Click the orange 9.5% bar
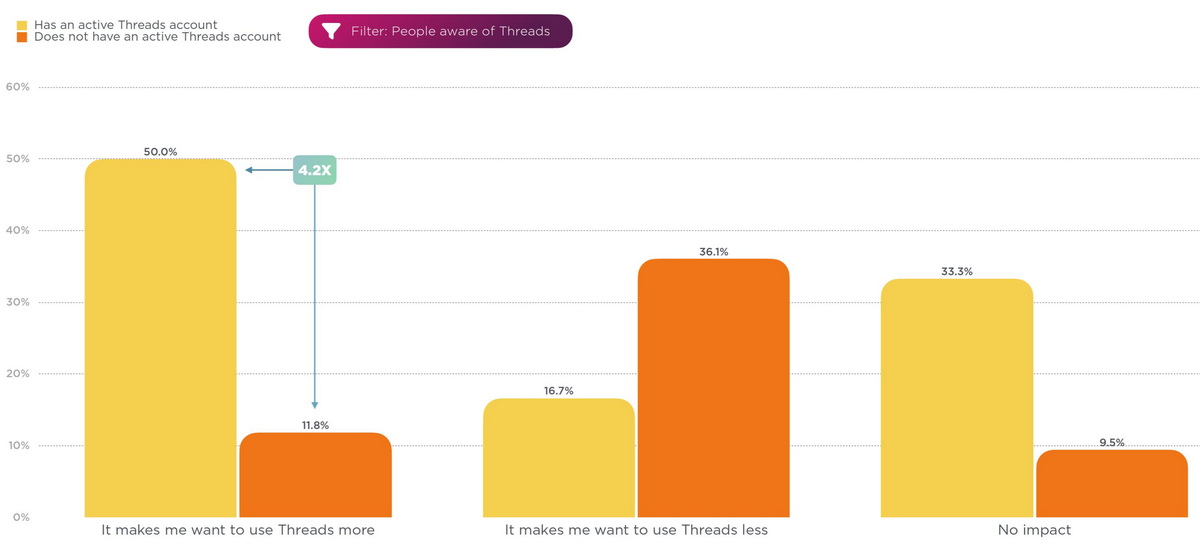The image size is (1200, 551). coord(1111,484)
